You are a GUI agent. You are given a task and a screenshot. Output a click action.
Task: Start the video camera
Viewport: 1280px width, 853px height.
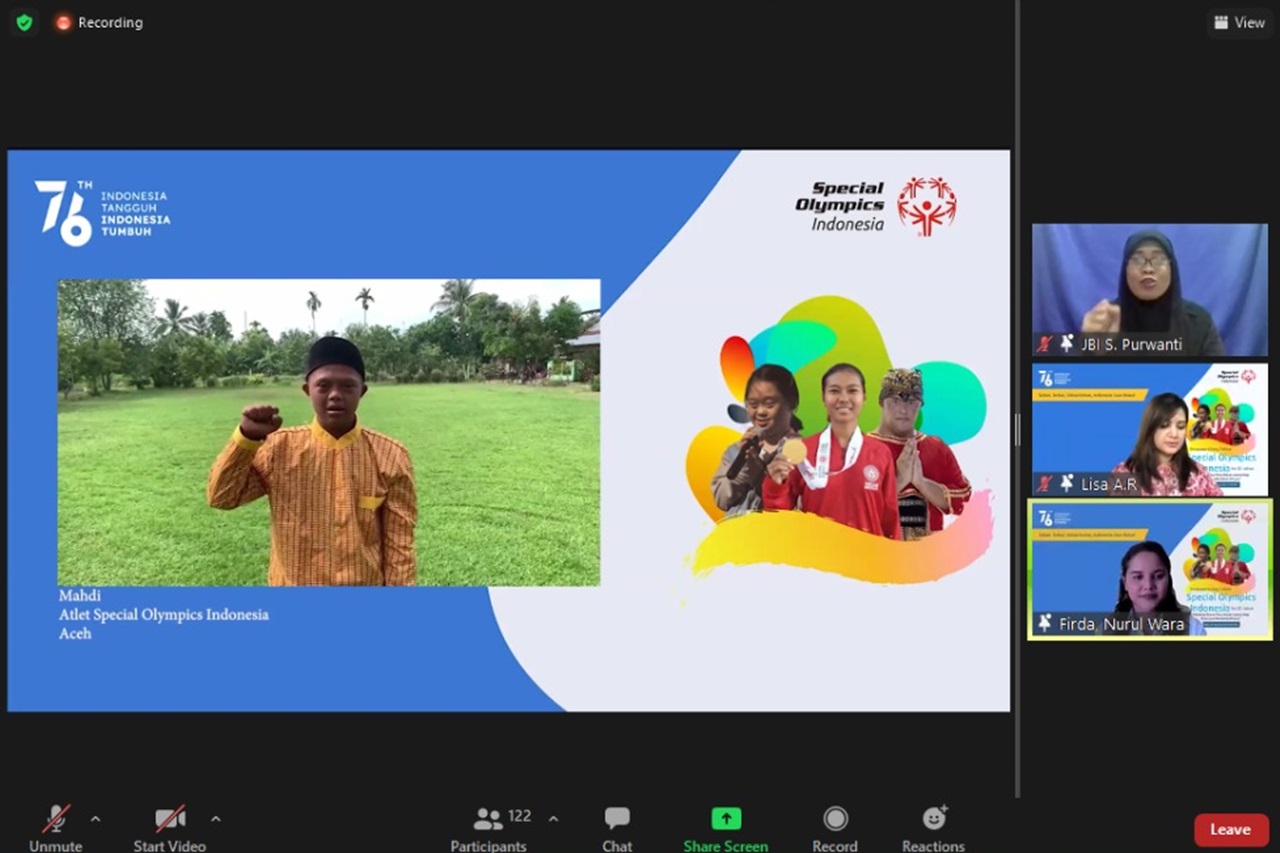click(170, 829)
